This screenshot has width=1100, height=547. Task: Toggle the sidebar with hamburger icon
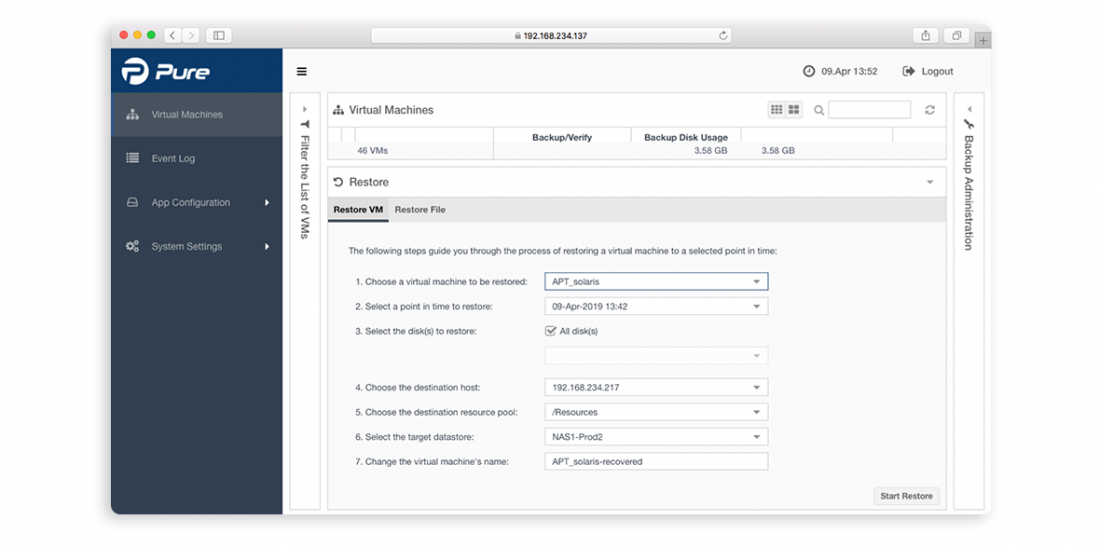click(x=302, y=71)
